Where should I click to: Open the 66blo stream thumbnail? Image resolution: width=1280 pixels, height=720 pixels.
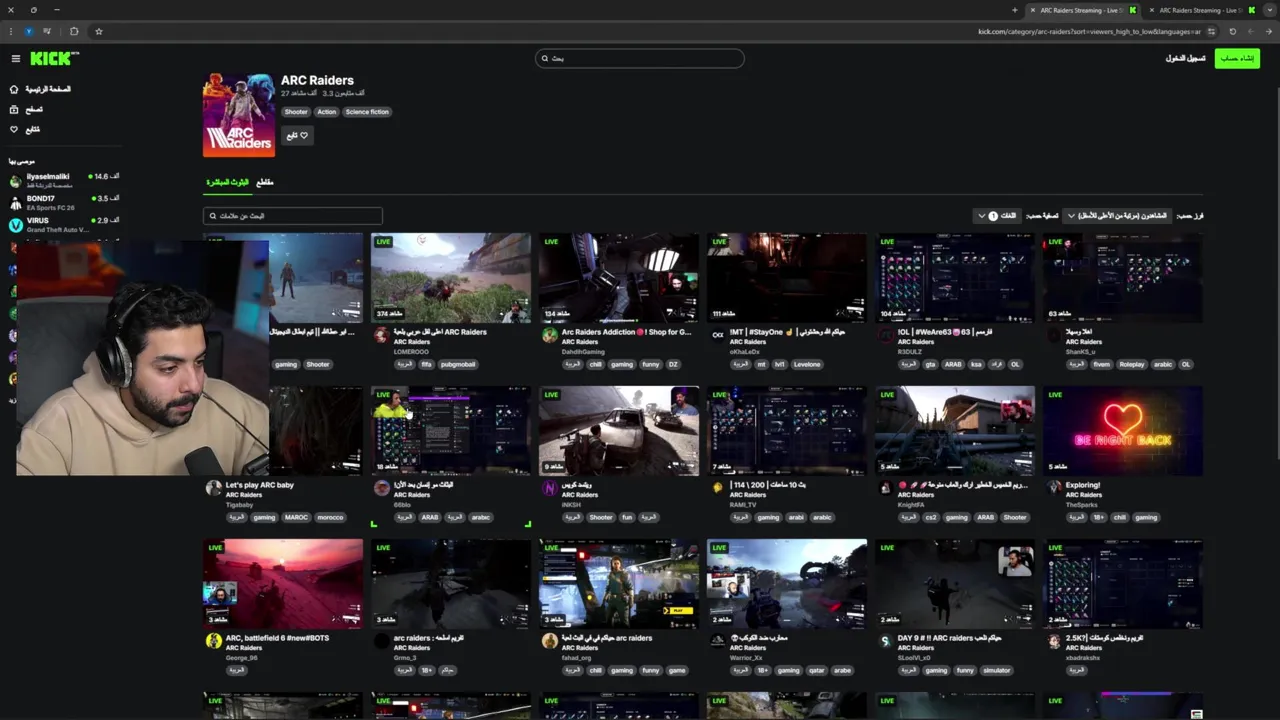pos(451,431)
